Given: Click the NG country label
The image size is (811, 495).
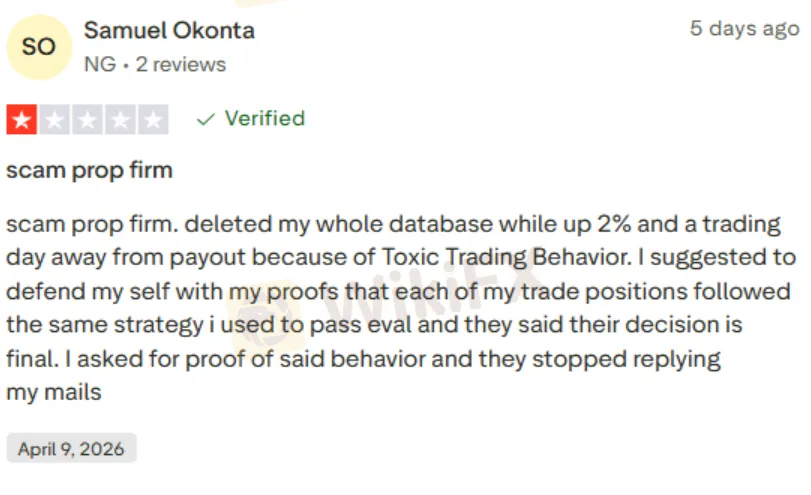Looking at the screenshot, I should click(x=99, y=65).
